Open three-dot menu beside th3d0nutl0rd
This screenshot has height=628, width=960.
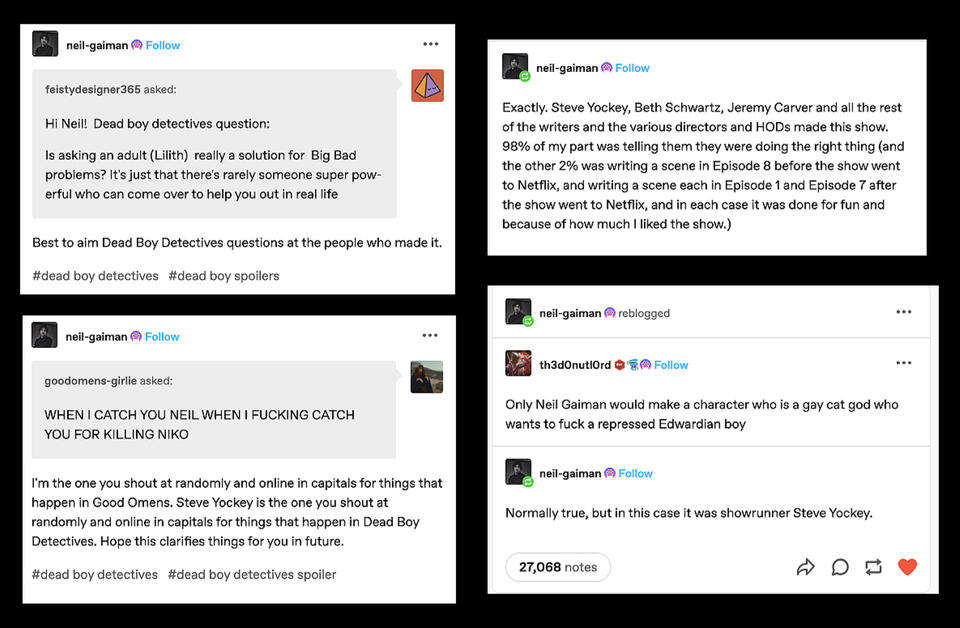[904, 363]
